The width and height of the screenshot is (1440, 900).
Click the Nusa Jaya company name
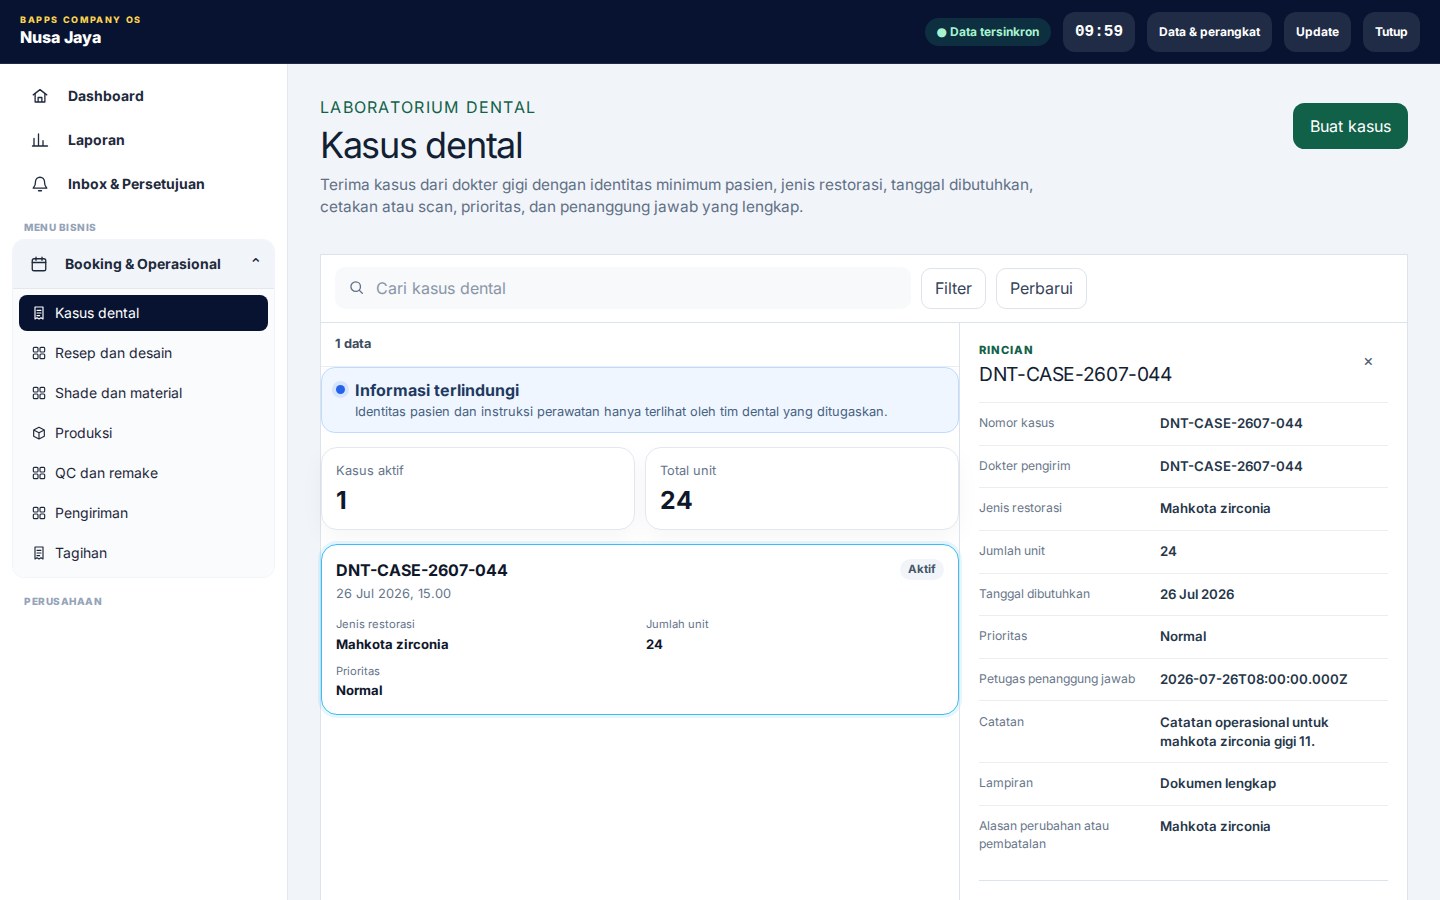point(61,38)
